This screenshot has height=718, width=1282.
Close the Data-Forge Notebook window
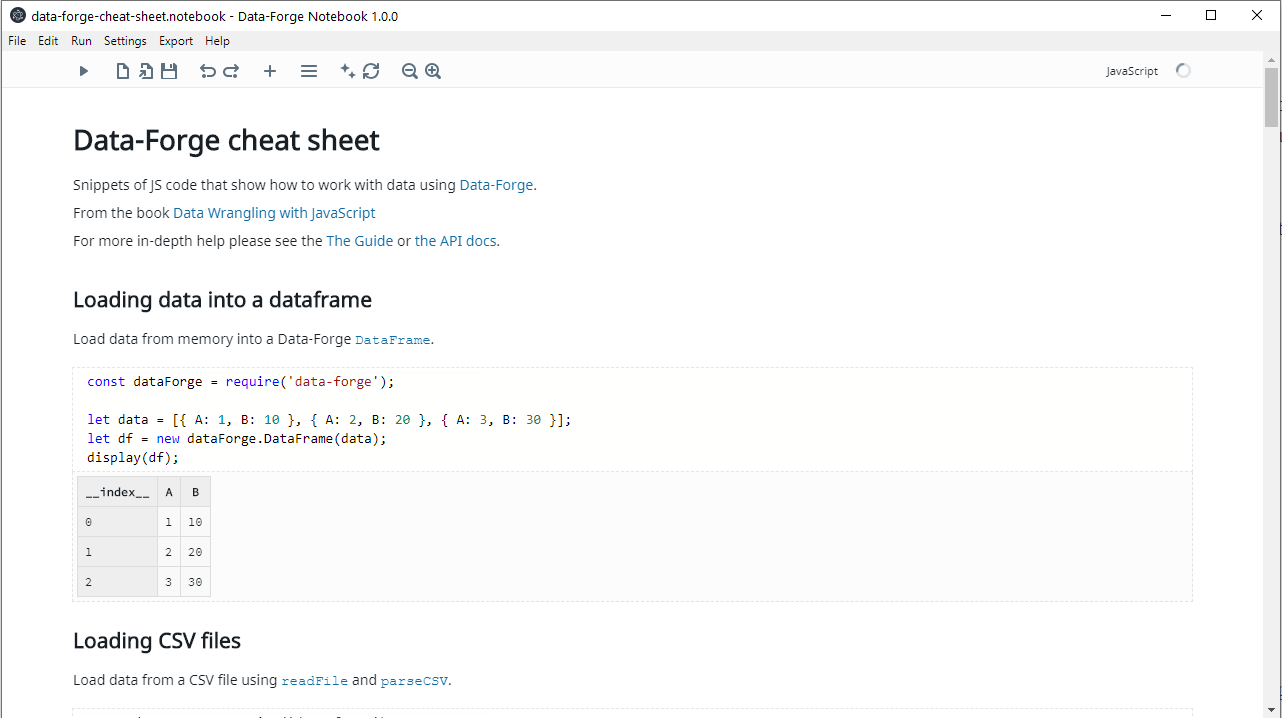[1258, 15]
